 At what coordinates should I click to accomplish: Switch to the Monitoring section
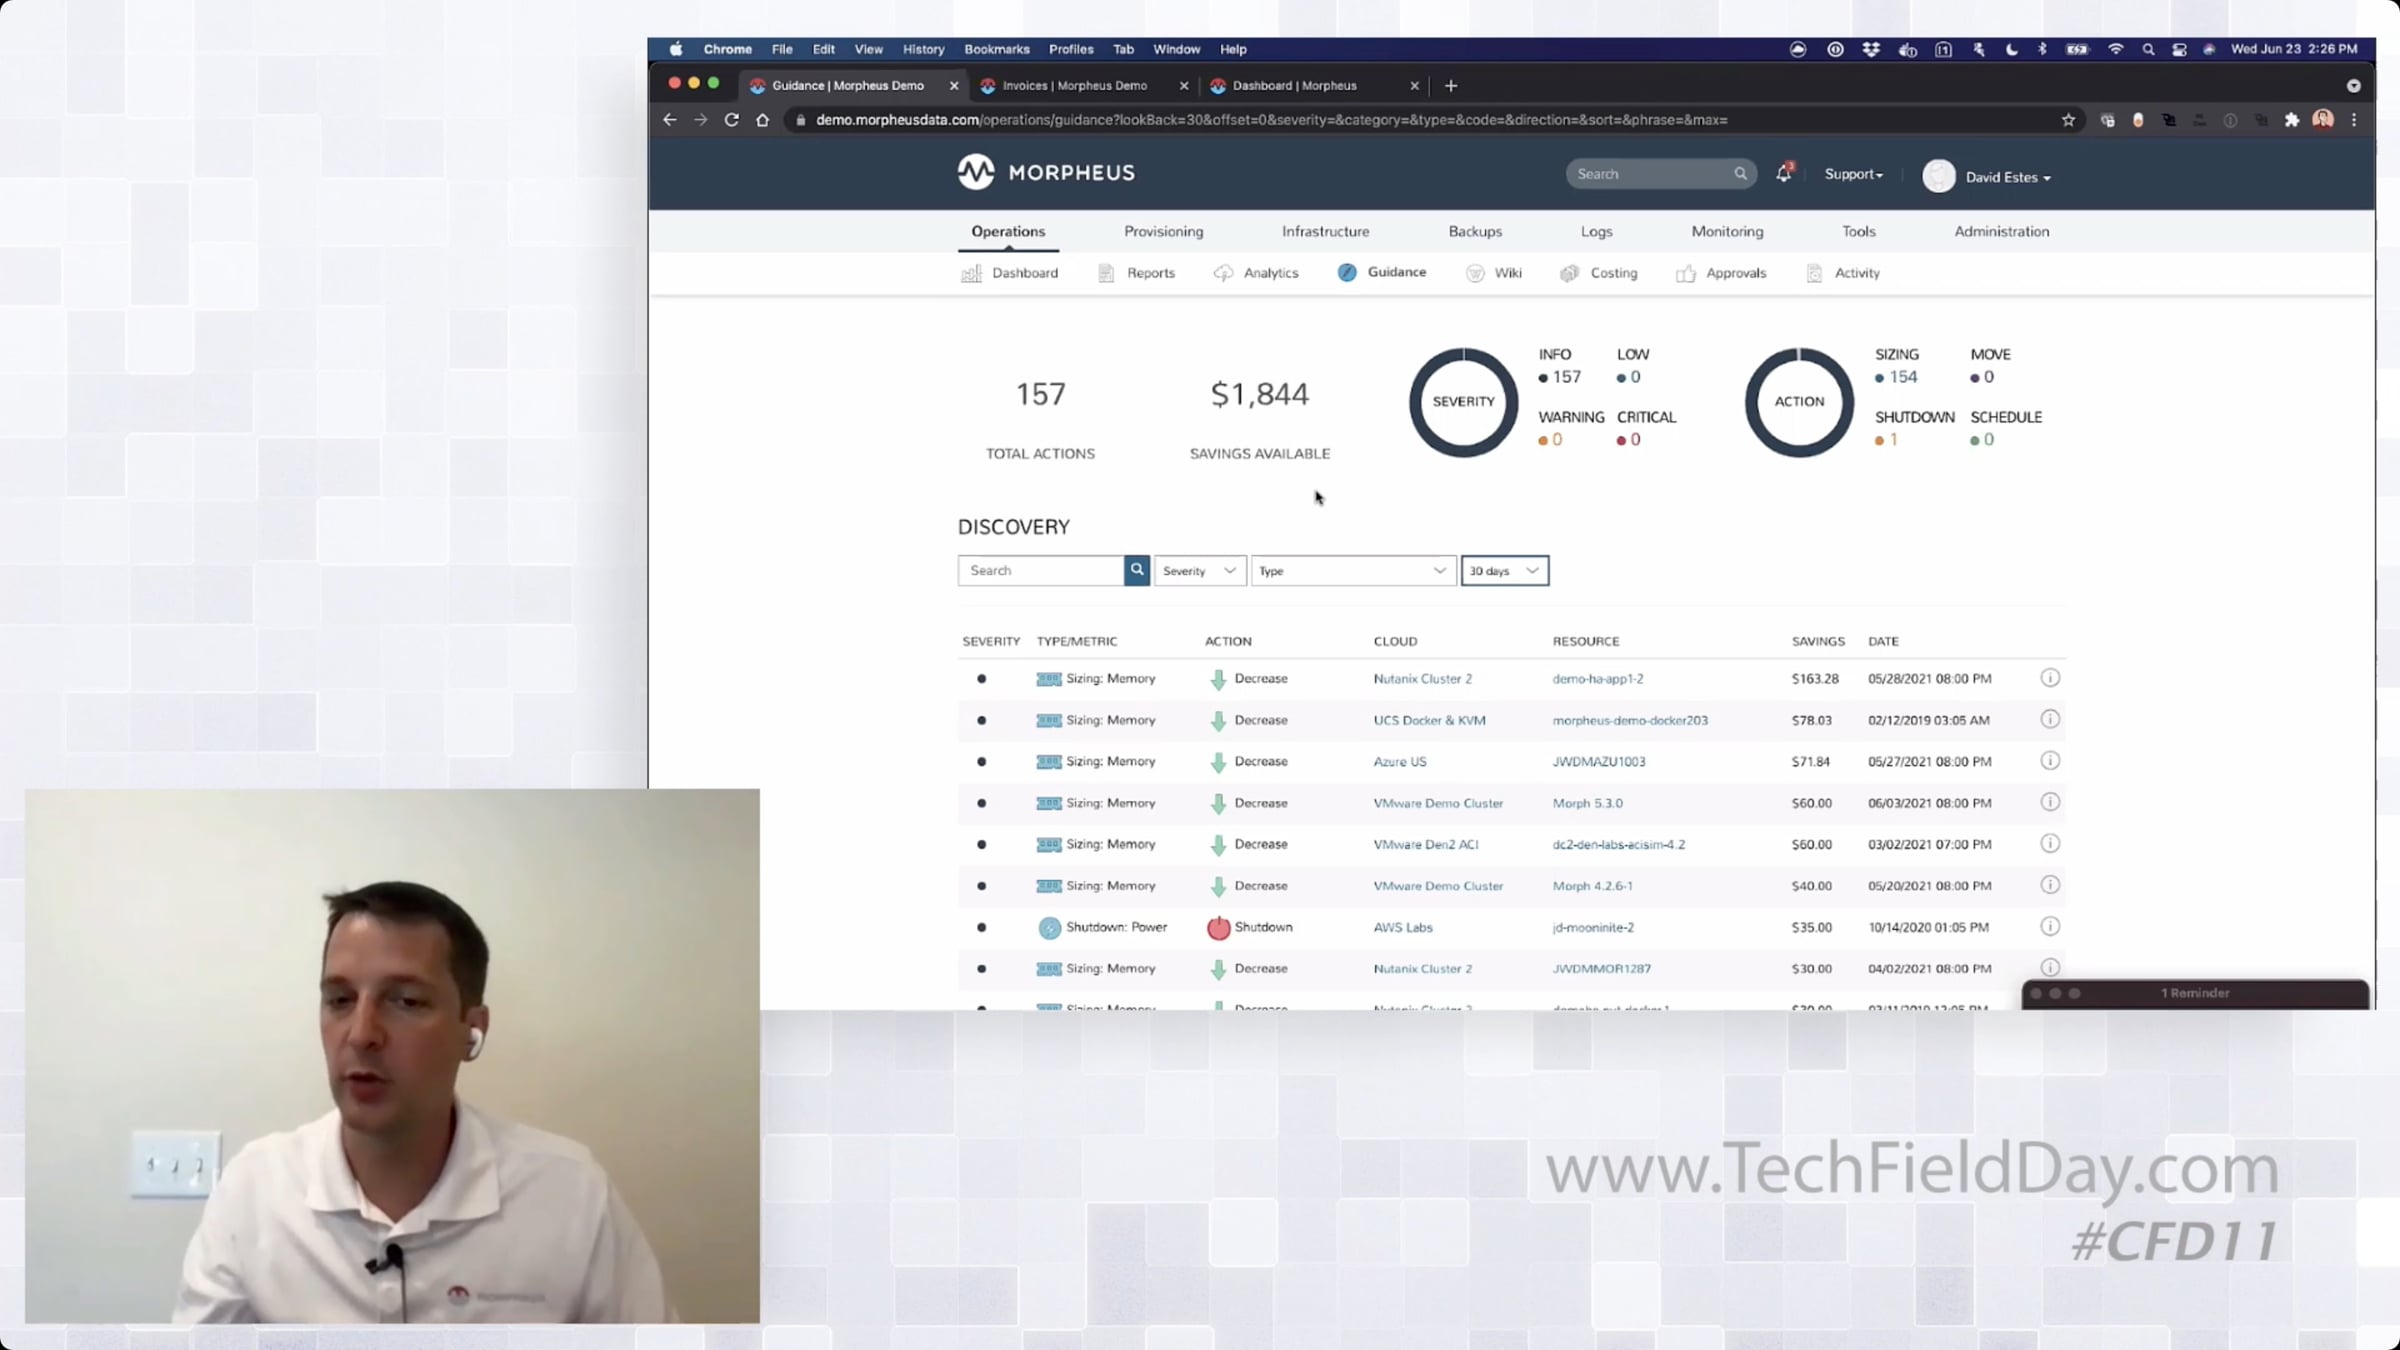1728,231
